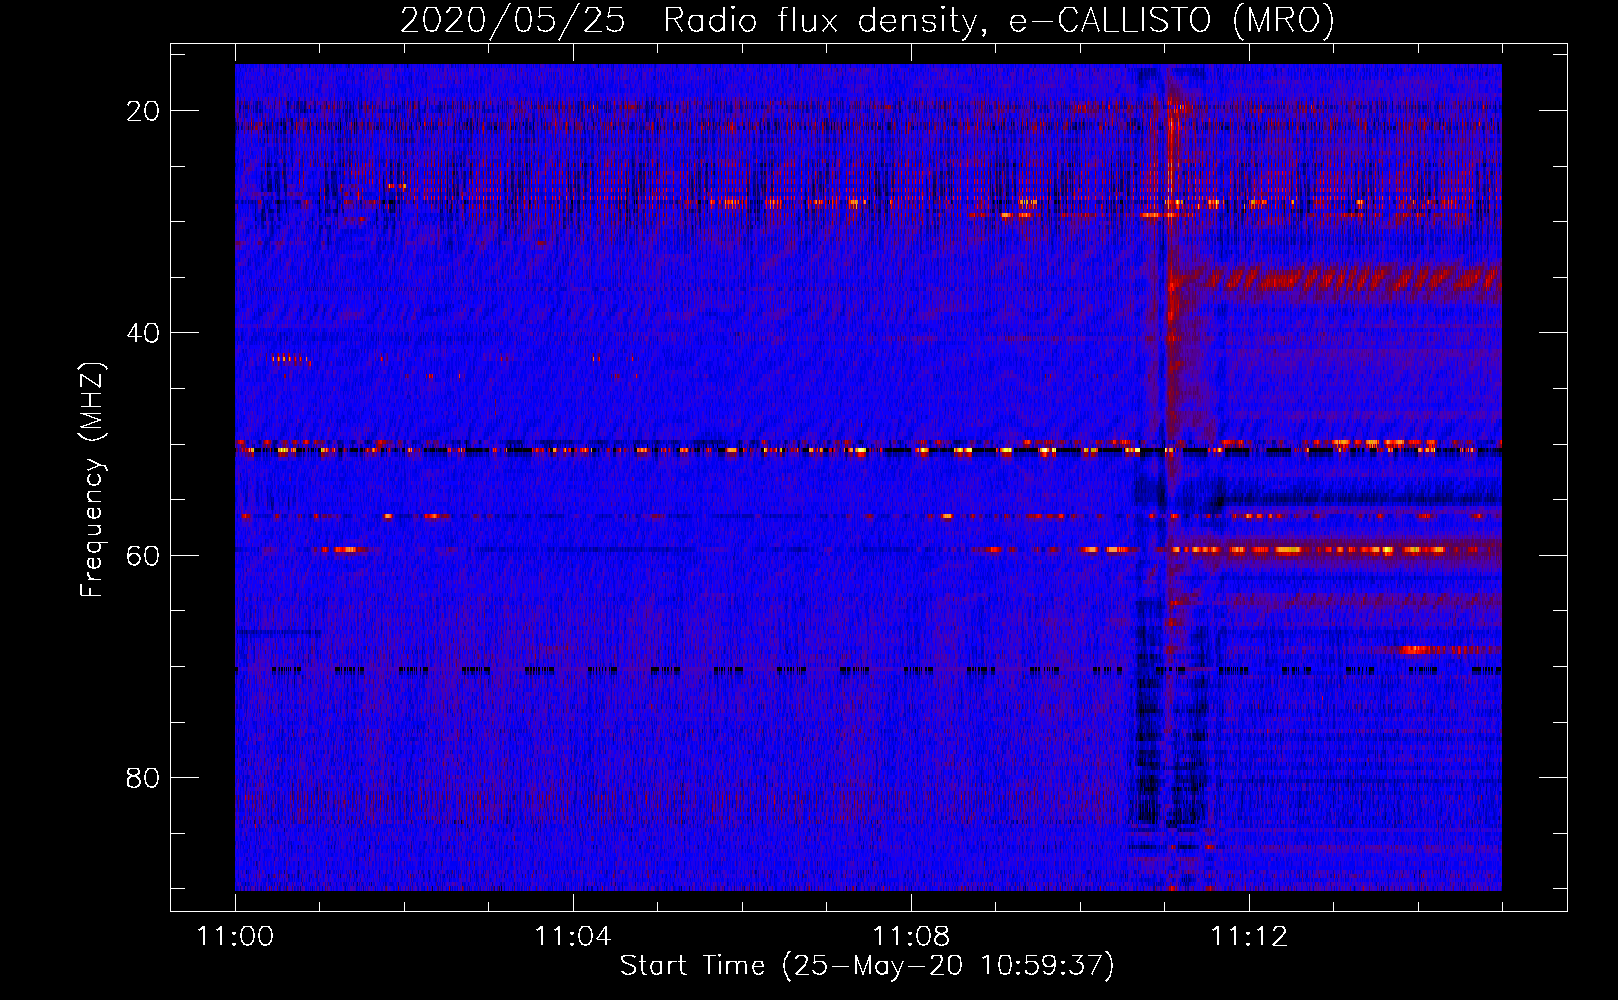Image resolution: width=1618 pixels, height=1000 pixels.
Task: Click the 20 frequency tick label
Action: [x=143, y=111]
